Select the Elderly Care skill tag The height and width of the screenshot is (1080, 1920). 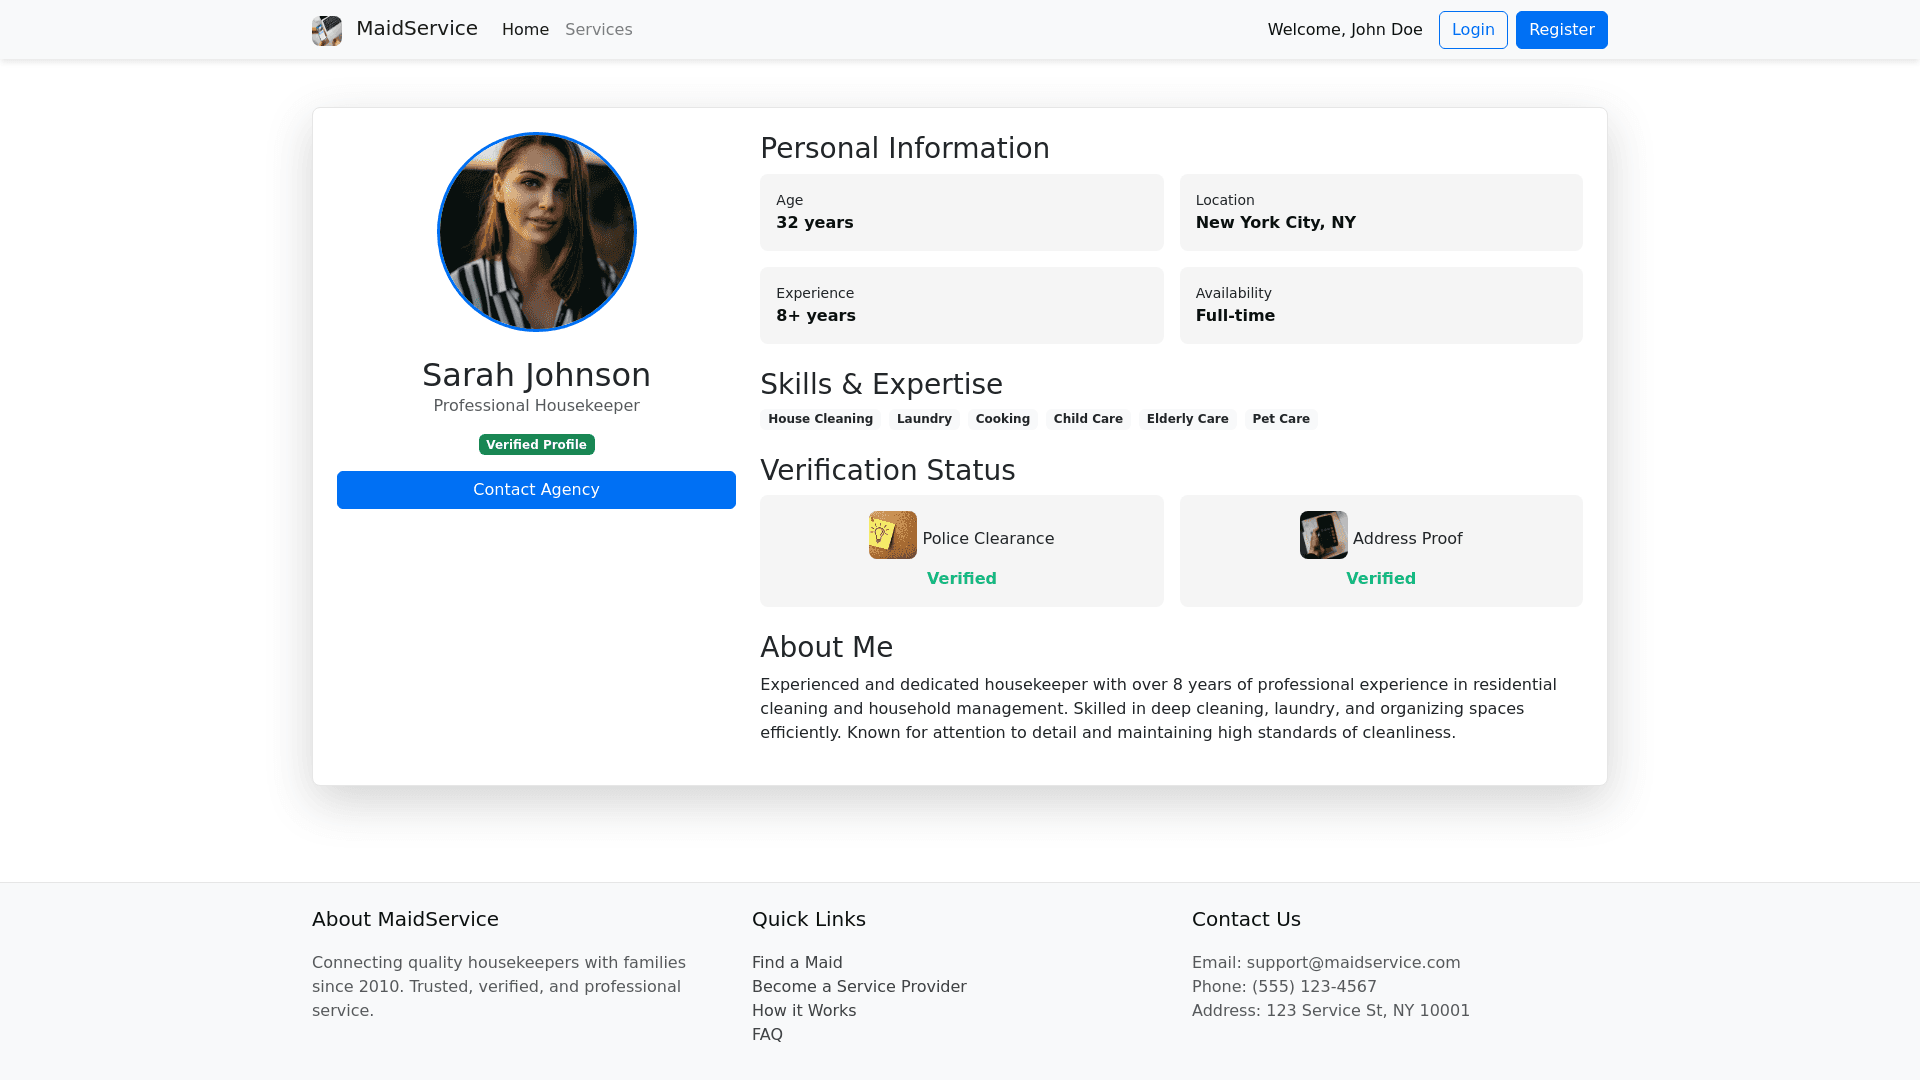pos(1187,419)
